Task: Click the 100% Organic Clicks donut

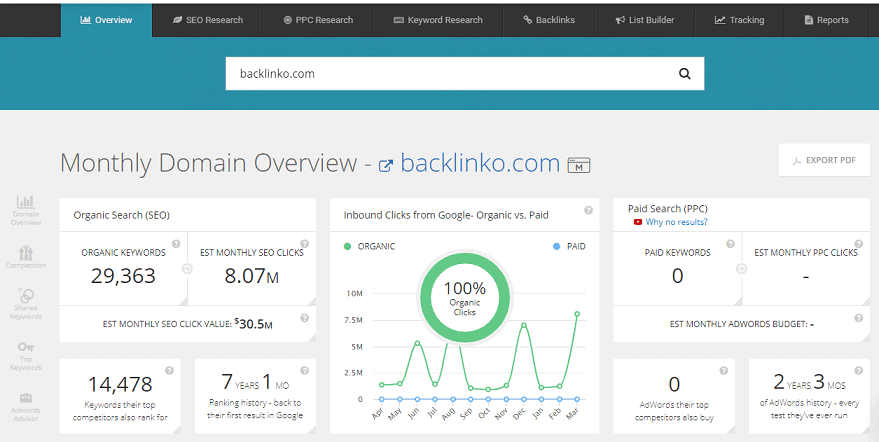Action: point(465,297)
